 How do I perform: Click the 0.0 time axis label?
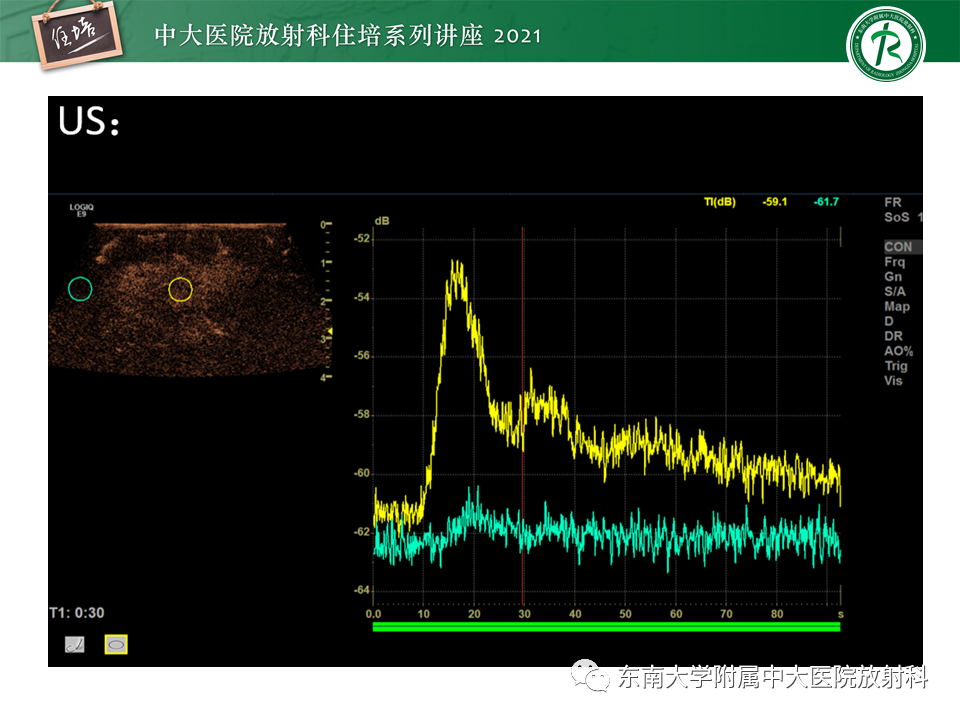click(373, 614)
